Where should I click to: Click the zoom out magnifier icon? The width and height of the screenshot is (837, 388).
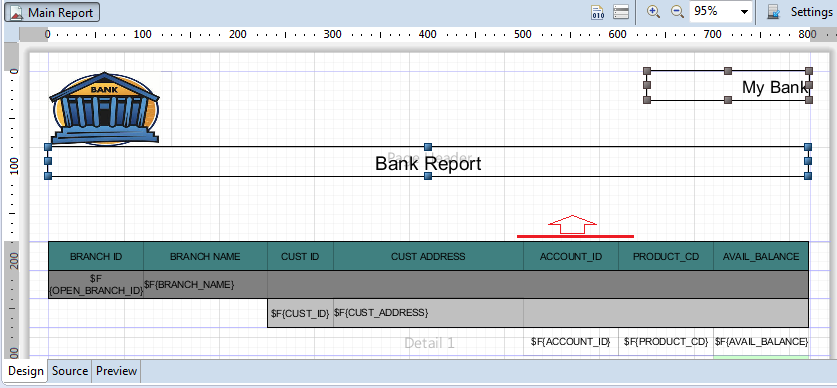pyautogui.click(x=677, y=12)
